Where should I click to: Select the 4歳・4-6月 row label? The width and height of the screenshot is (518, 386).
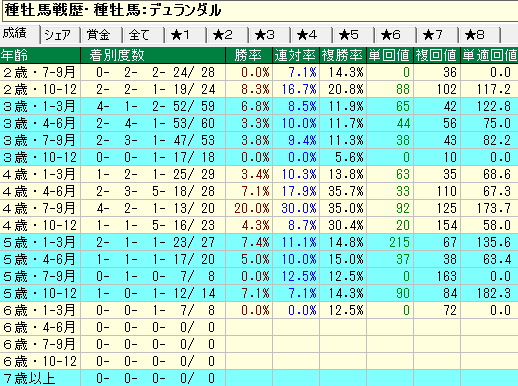(40, 191)
